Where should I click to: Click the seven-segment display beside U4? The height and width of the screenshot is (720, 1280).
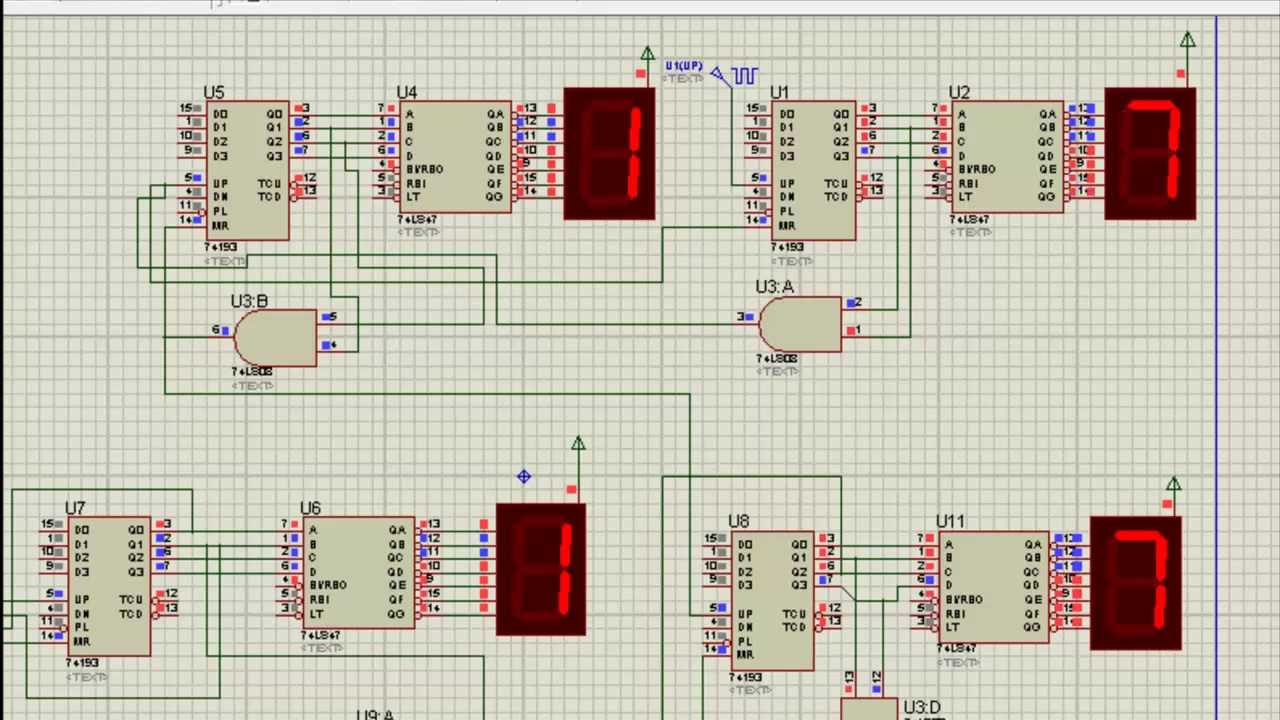coord(610,154)
